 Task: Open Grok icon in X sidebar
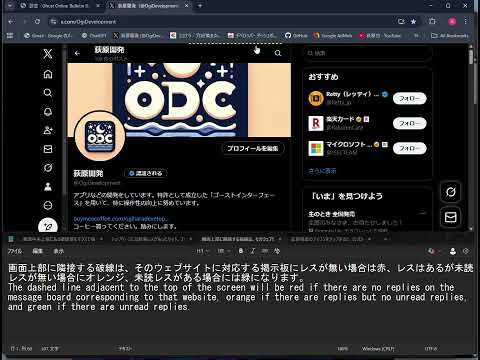click(x=48, y=168)
